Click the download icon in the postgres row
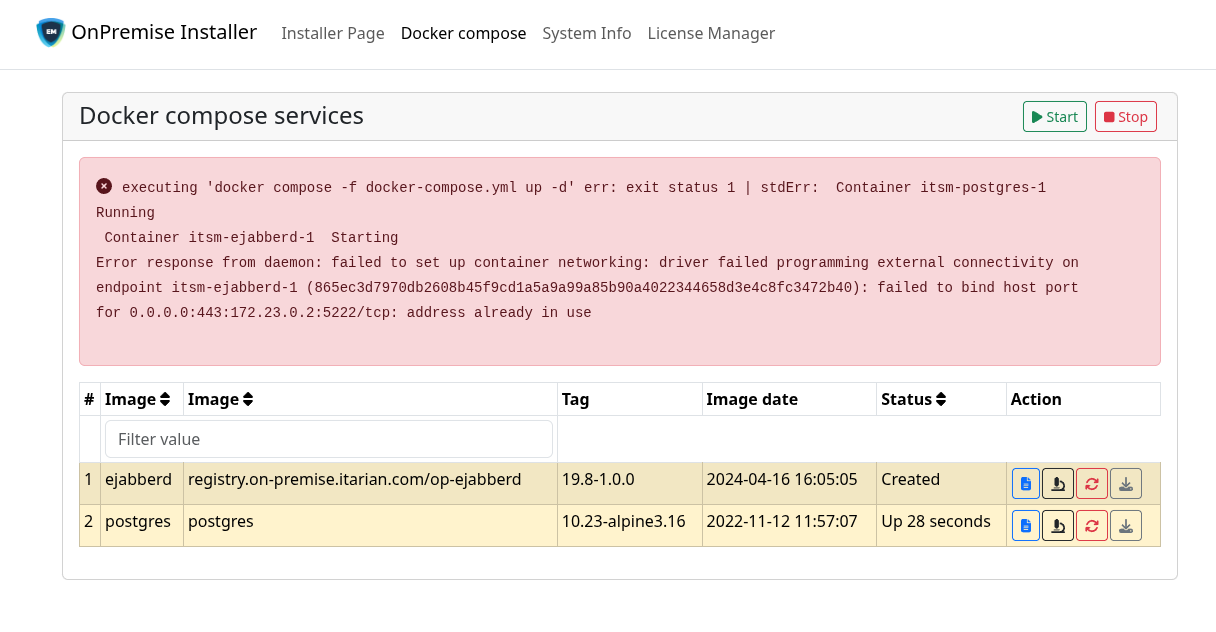This screenshot has height=632, width=1216. 1126,525
